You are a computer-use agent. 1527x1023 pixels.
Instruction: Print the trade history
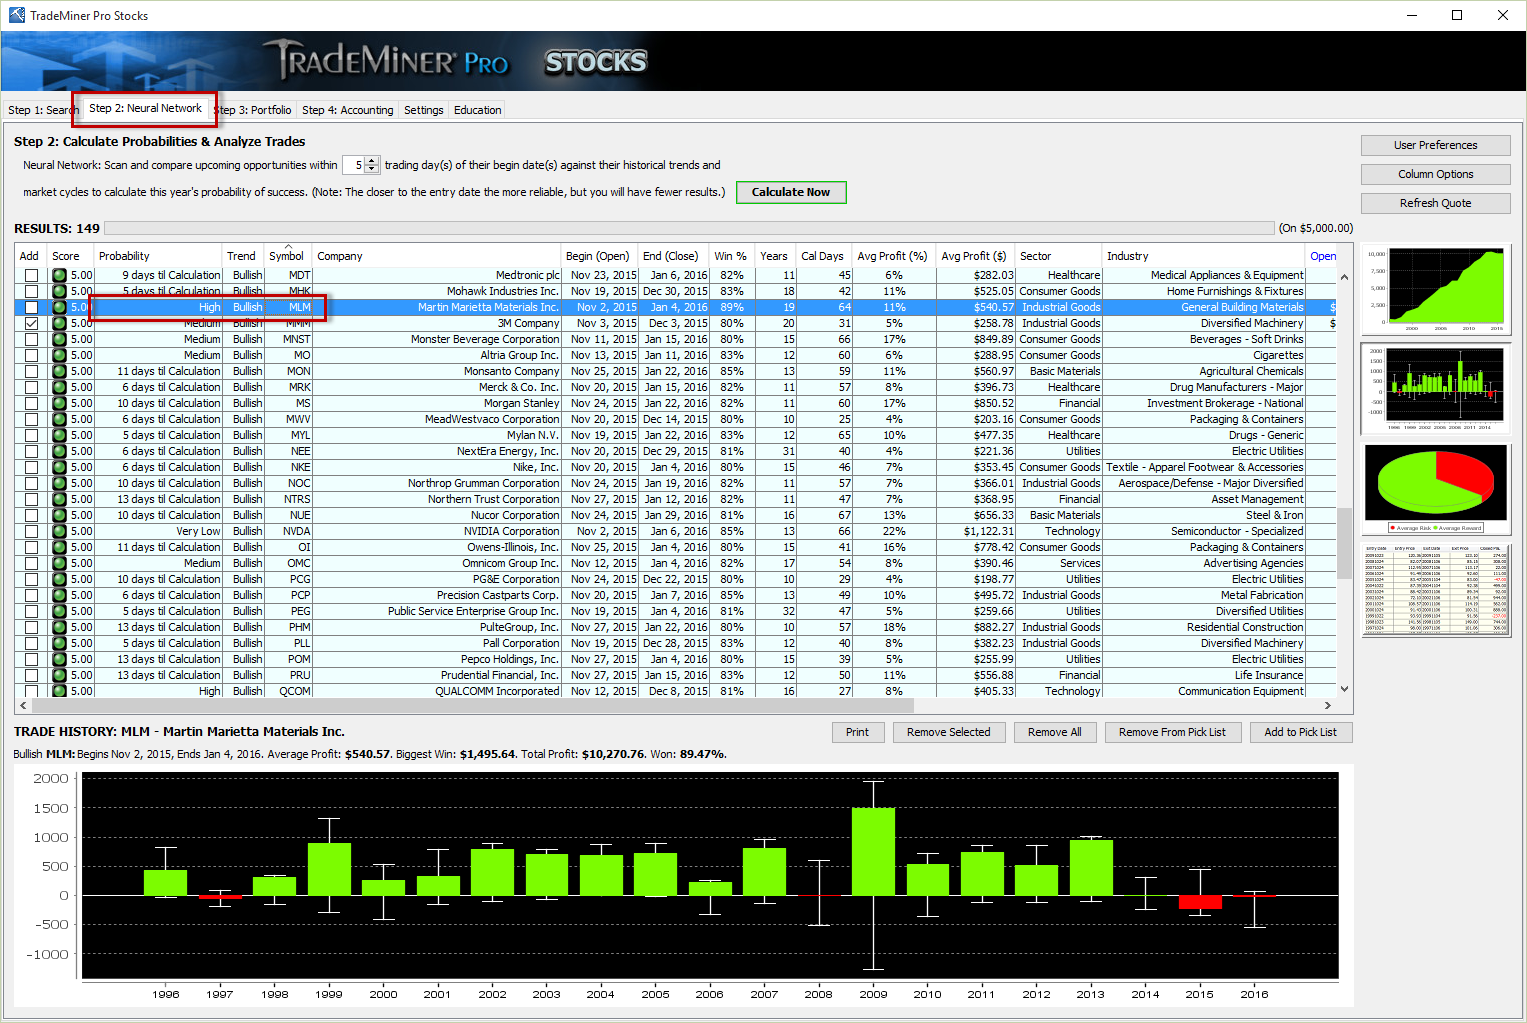point(857,732)
